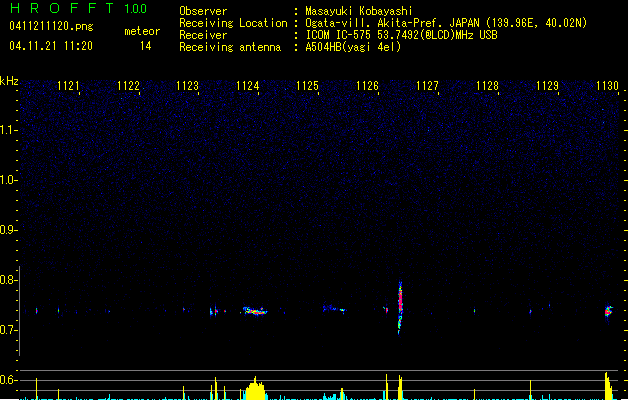Select the filename 0411211120.png
Screen dimensions: 629x400
click(51, 26)
